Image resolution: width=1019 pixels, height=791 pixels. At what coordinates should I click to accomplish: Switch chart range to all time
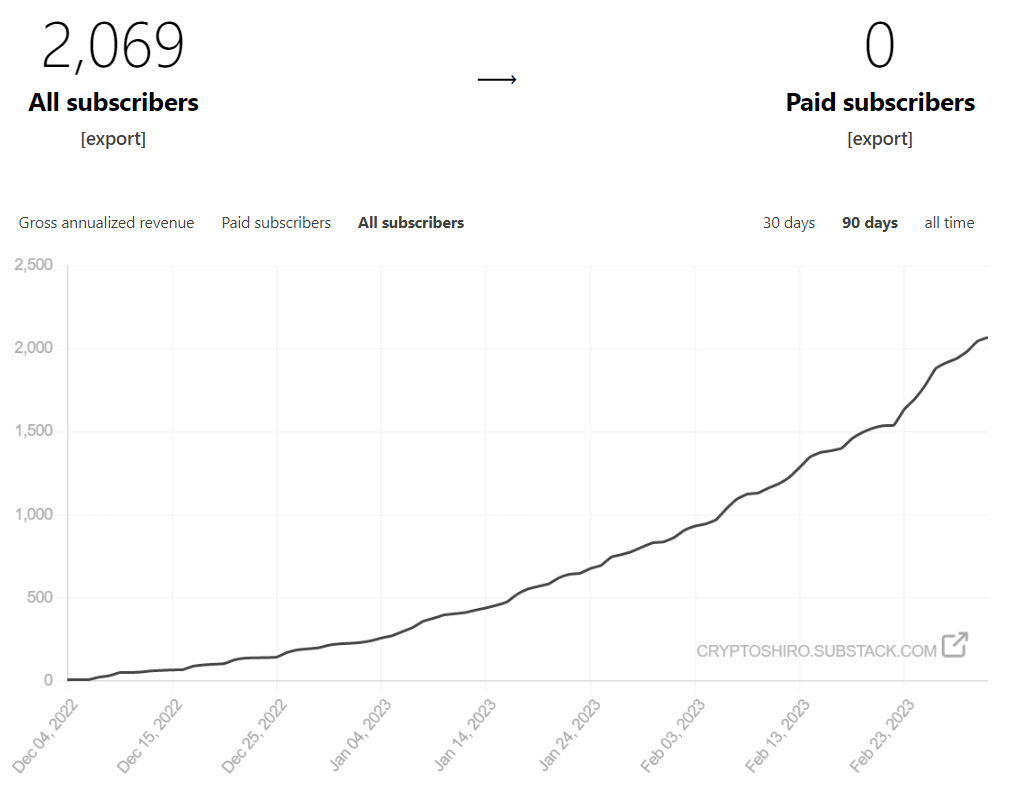(x=949, y=223)
